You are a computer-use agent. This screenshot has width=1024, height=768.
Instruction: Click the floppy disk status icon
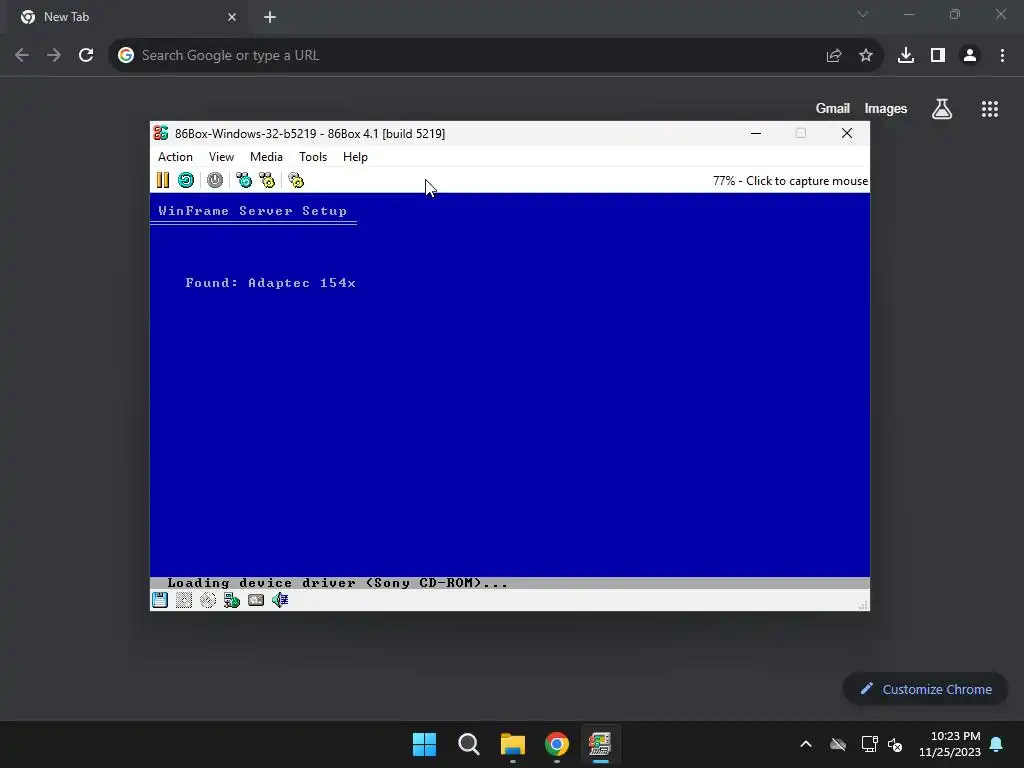[160, 600]
